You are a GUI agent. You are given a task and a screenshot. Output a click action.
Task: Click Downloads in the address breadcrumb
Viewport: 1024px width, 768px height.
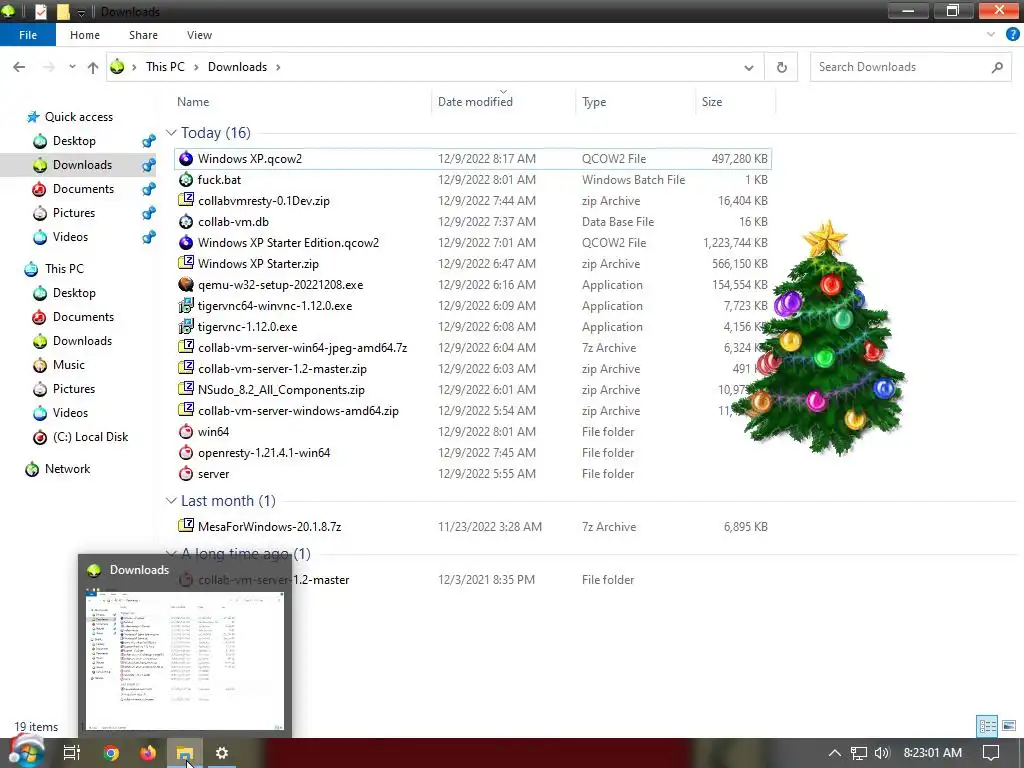pos(237,67)
